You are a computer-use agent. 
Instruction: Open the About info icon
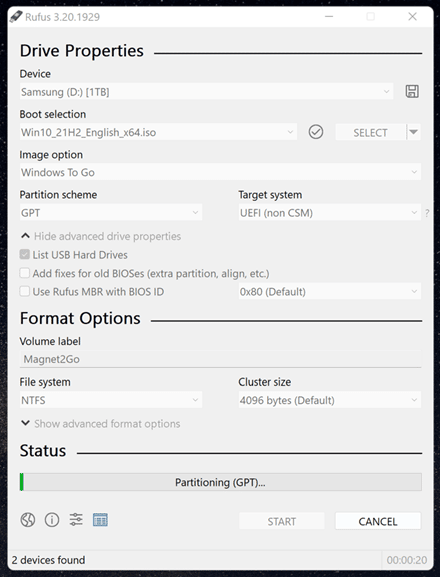[x=52, y=520]
